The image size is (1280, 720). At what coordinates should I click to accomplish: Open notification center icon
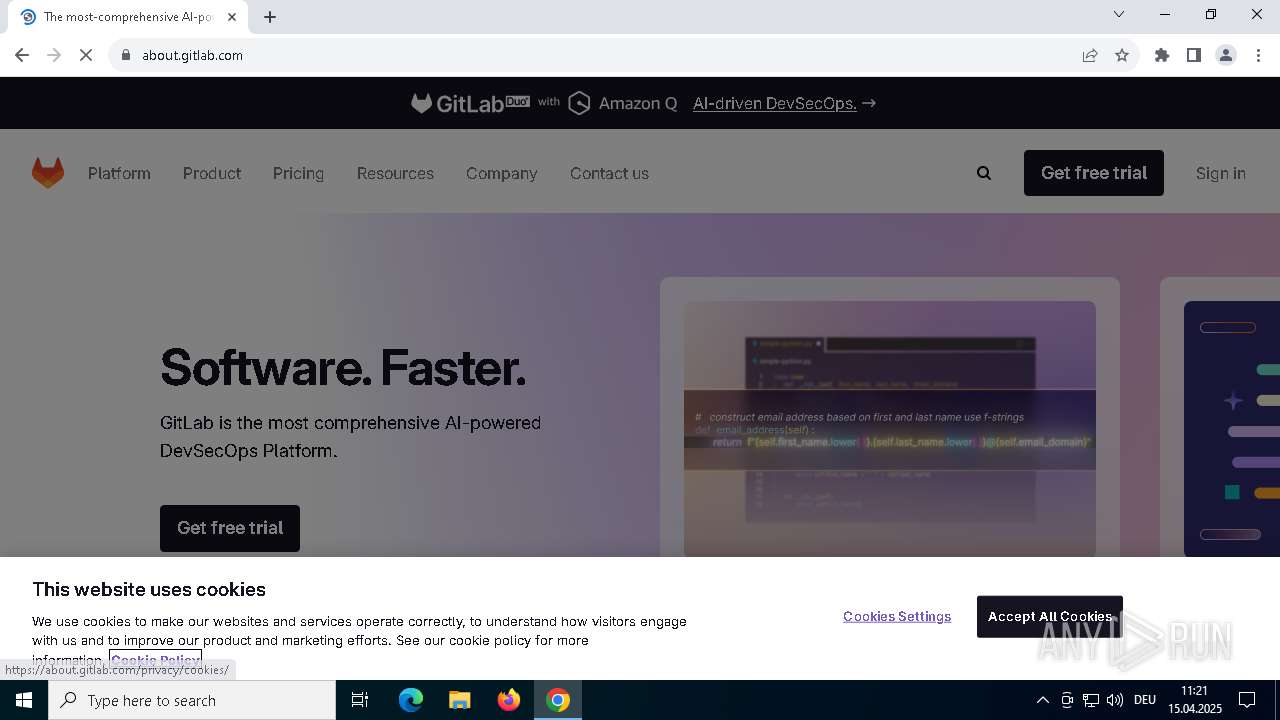[x=1247, y=700]
